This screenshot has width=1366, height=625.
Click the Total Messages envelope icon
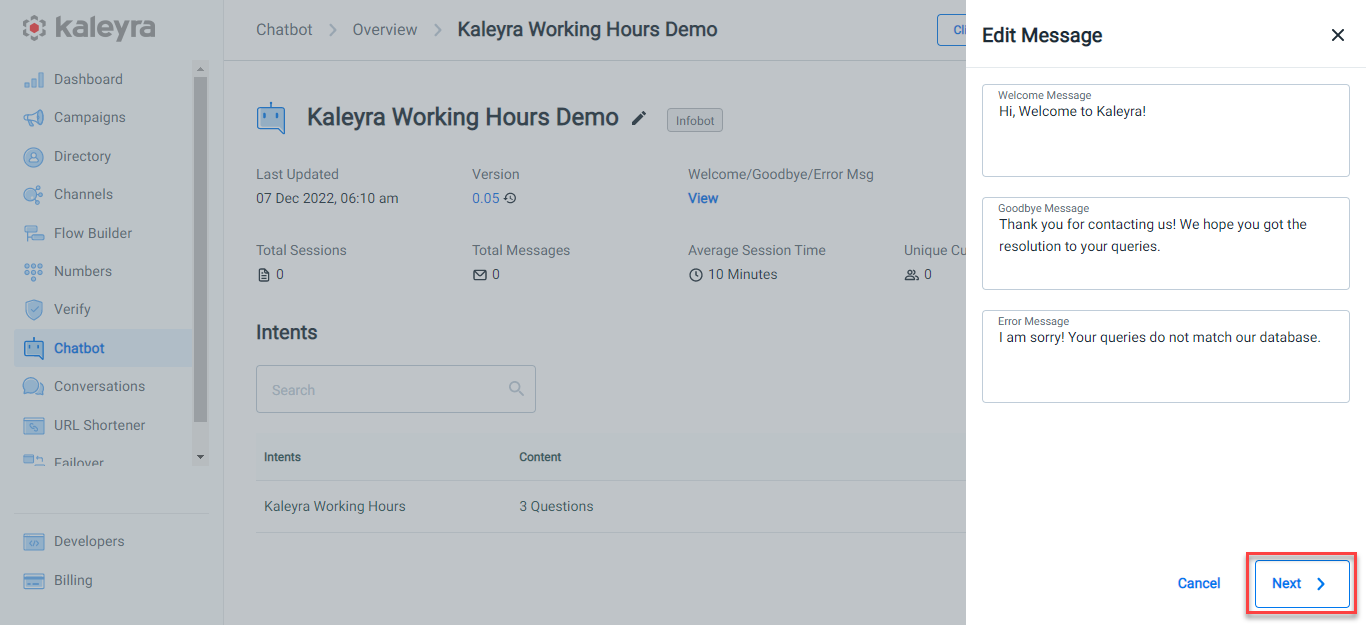coord(480,275)
